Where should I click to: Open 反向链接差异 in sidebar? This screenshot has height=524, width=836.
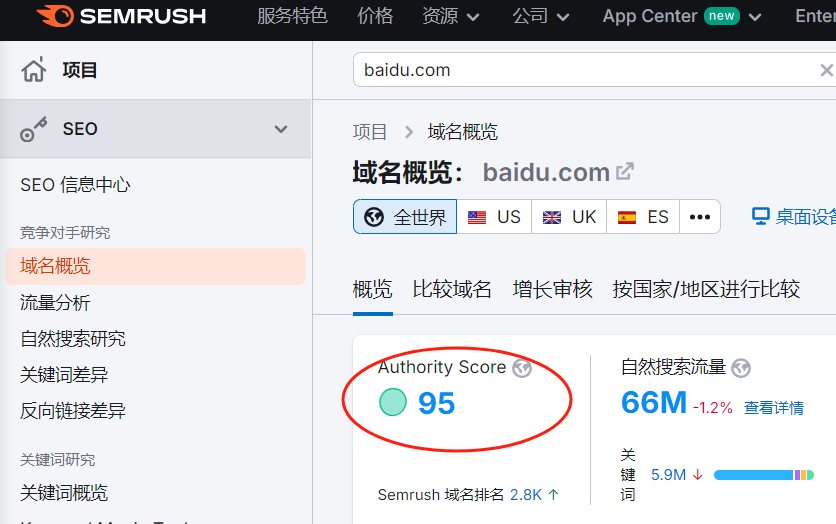point(73,411)
